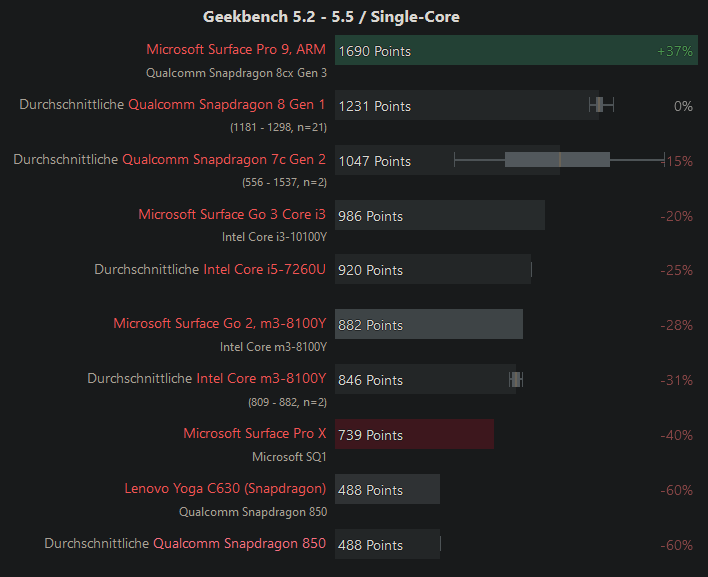
Task: Click the box plot in the Snapdragon 7c Gen 2 row
Action: (559, 160)
